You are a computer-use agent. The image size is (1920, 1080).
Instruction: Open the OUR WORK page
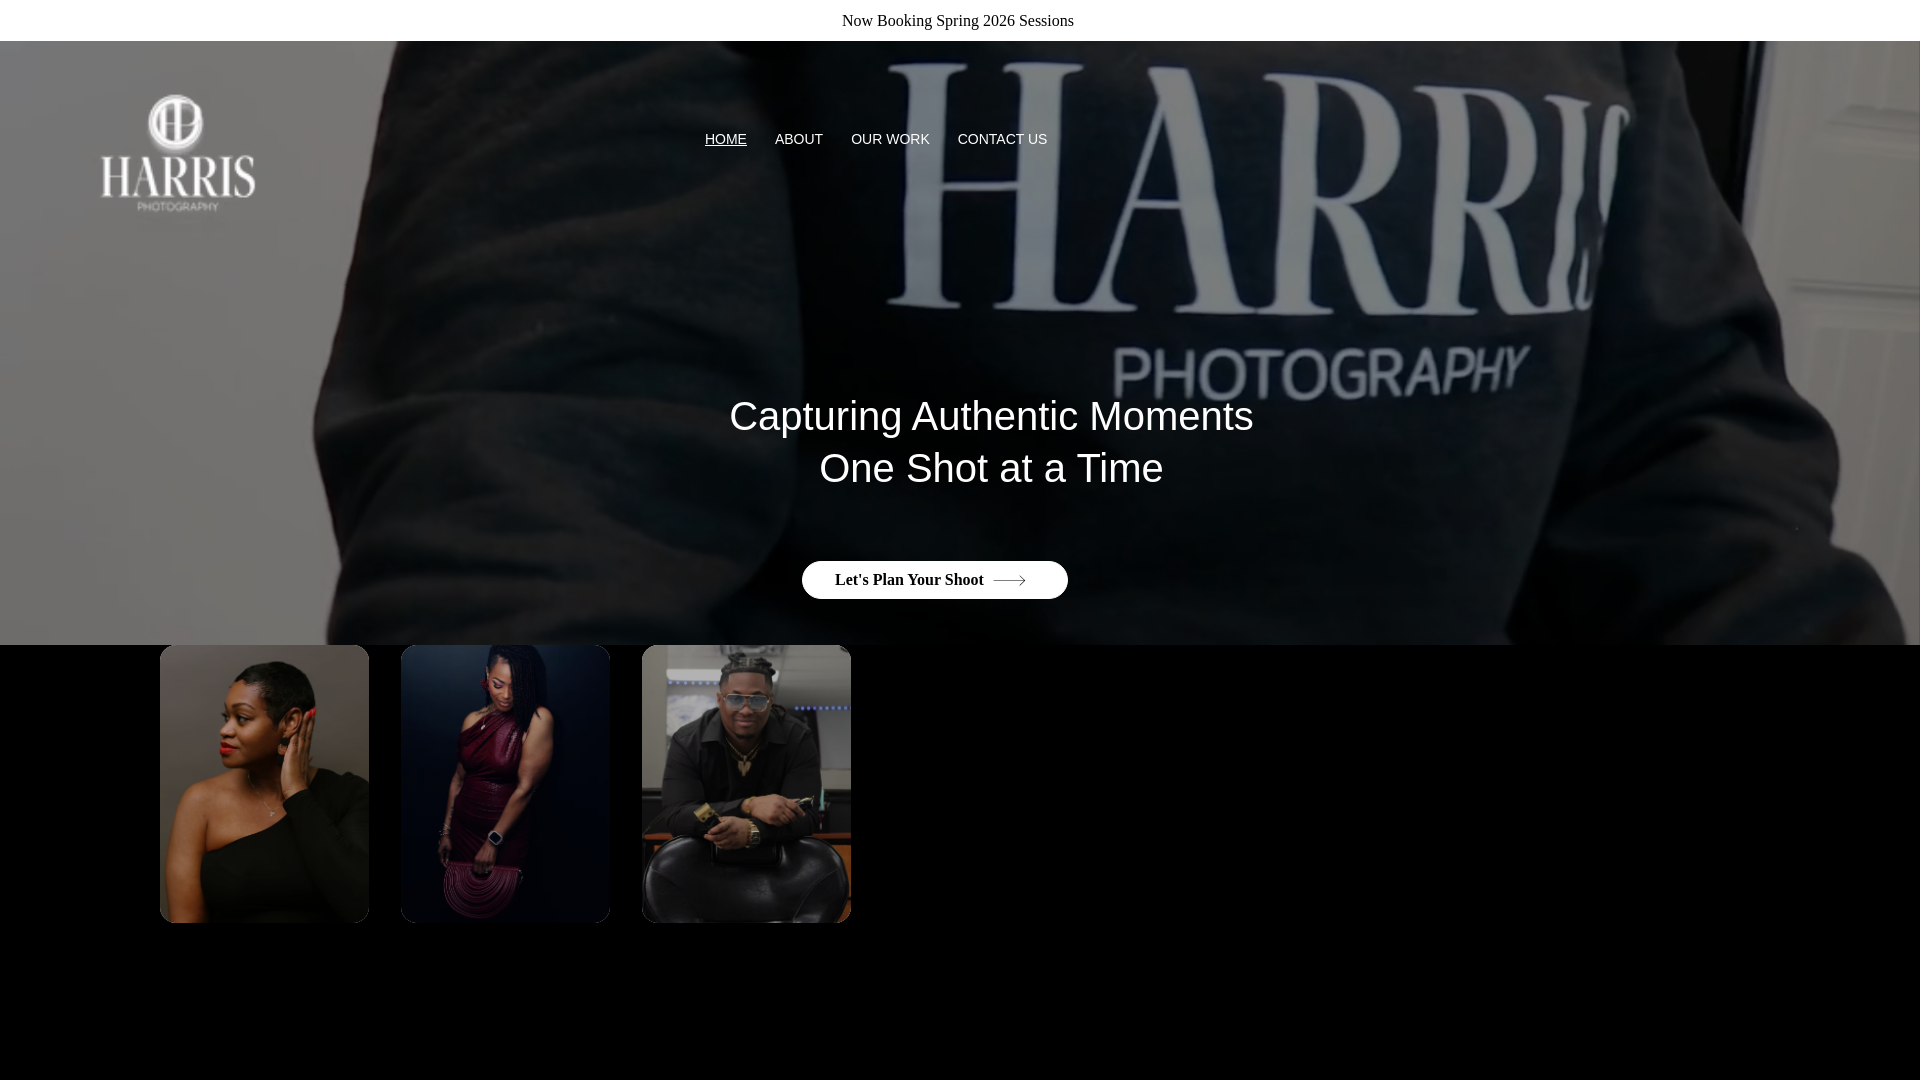[890, 139]
